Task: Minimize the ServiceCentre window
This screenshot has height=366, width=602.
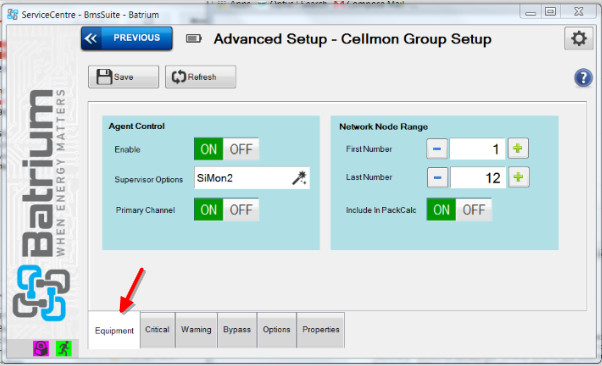Action: (x=531, y=13)
